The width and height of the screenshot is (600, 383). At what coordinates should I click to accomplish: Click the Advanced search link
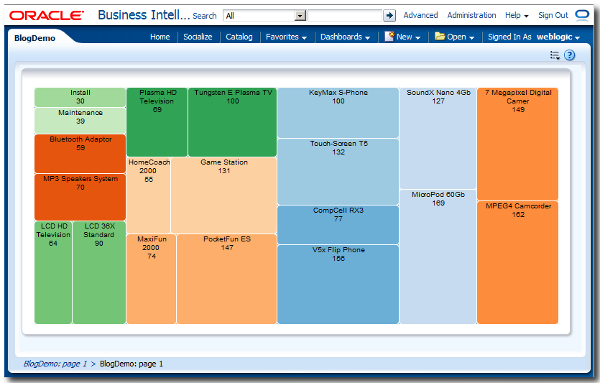[421, 15]
